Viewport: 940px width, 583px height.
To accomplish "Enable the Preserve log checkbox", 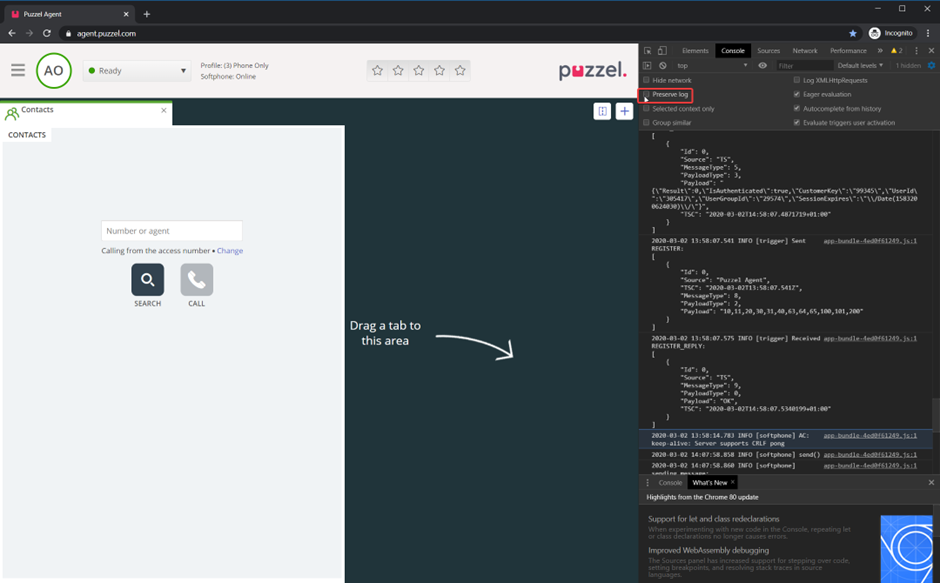I will pyautogui.click(x=647, y=94).
